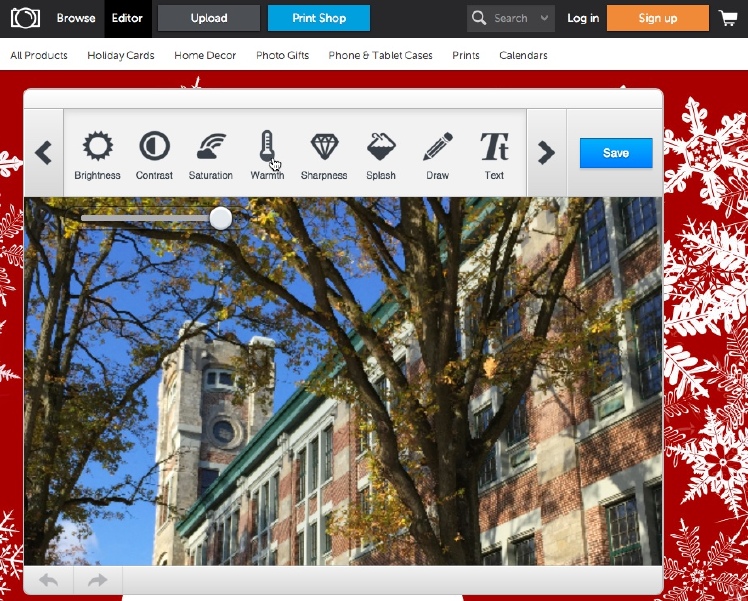This screenshot has width=748, height=601.
Task: Select the Text tool
Action: click(494, 155)
